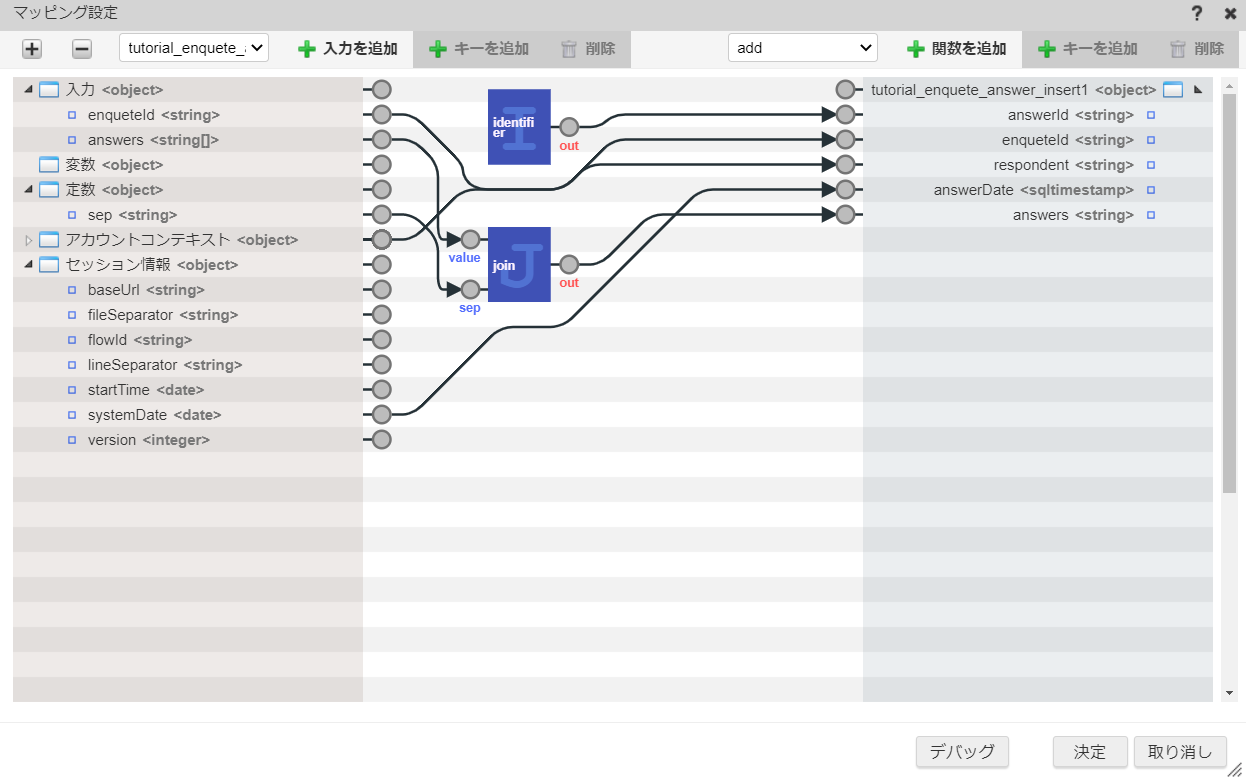The width and height of the screenshot is (1246, 780).
Task: Click the systemDate connector node
Action: (381, 415)
